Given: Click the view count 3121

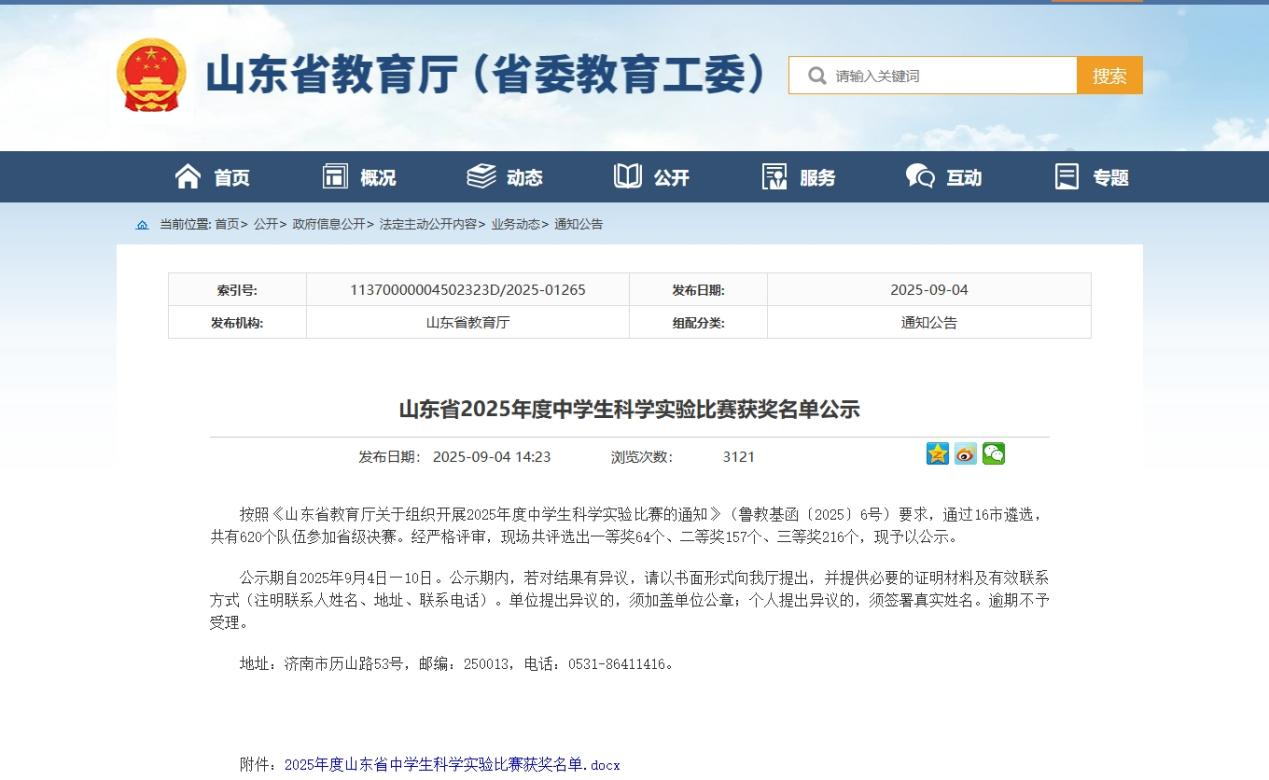Looking at the screenshot, I should [739, 457].
